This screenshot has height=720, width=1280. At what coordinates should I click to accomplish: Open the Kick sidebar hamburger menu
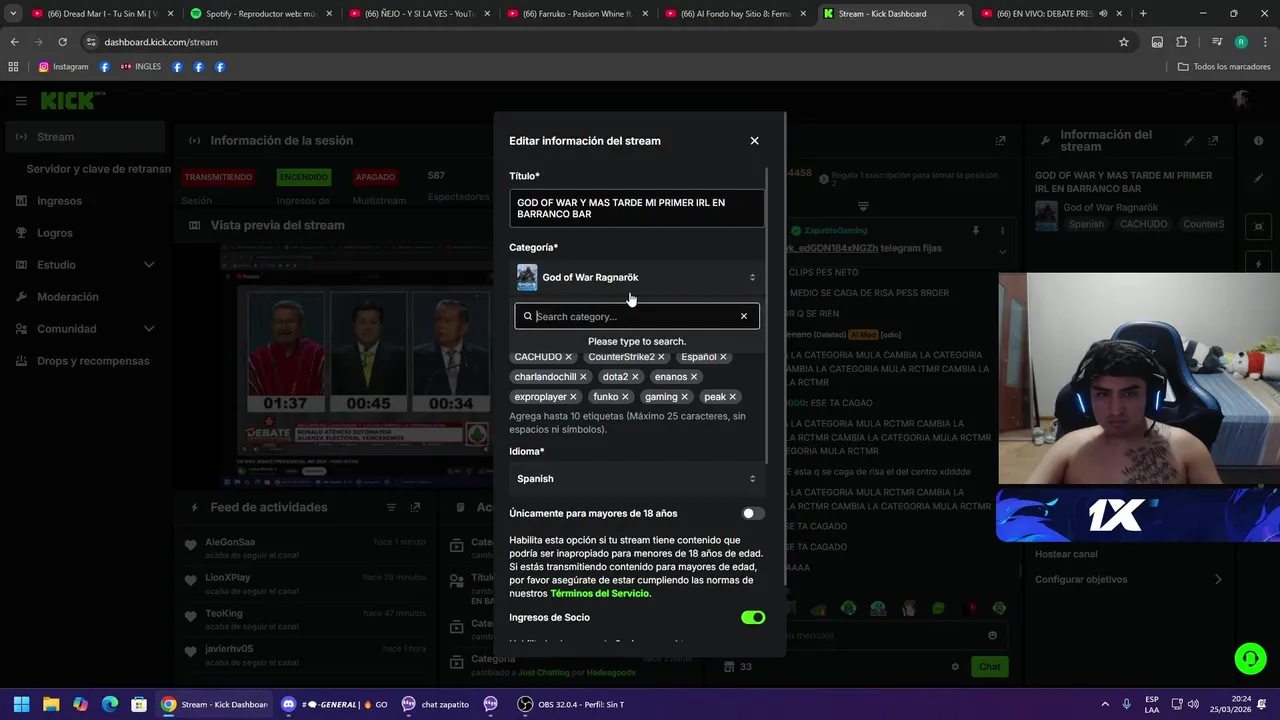[x=21, y=101]
